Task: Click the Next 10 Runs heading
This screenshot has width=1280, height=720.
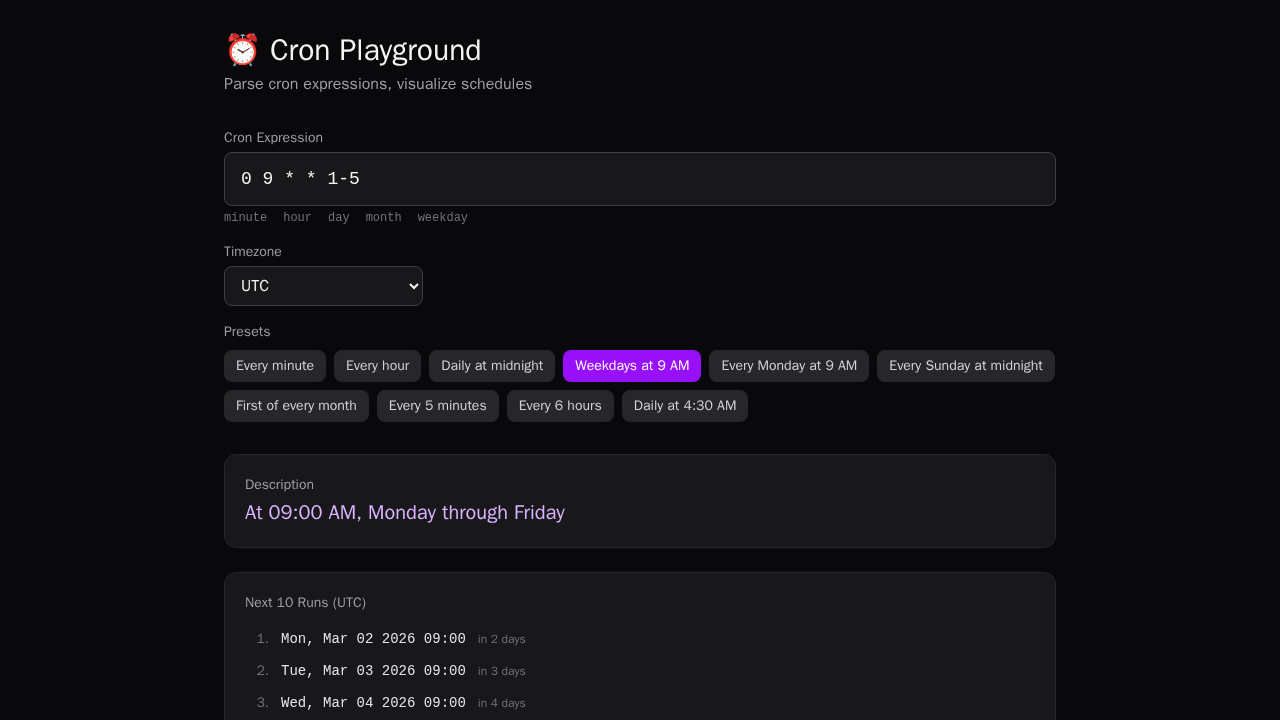Action: click(305, 602)
